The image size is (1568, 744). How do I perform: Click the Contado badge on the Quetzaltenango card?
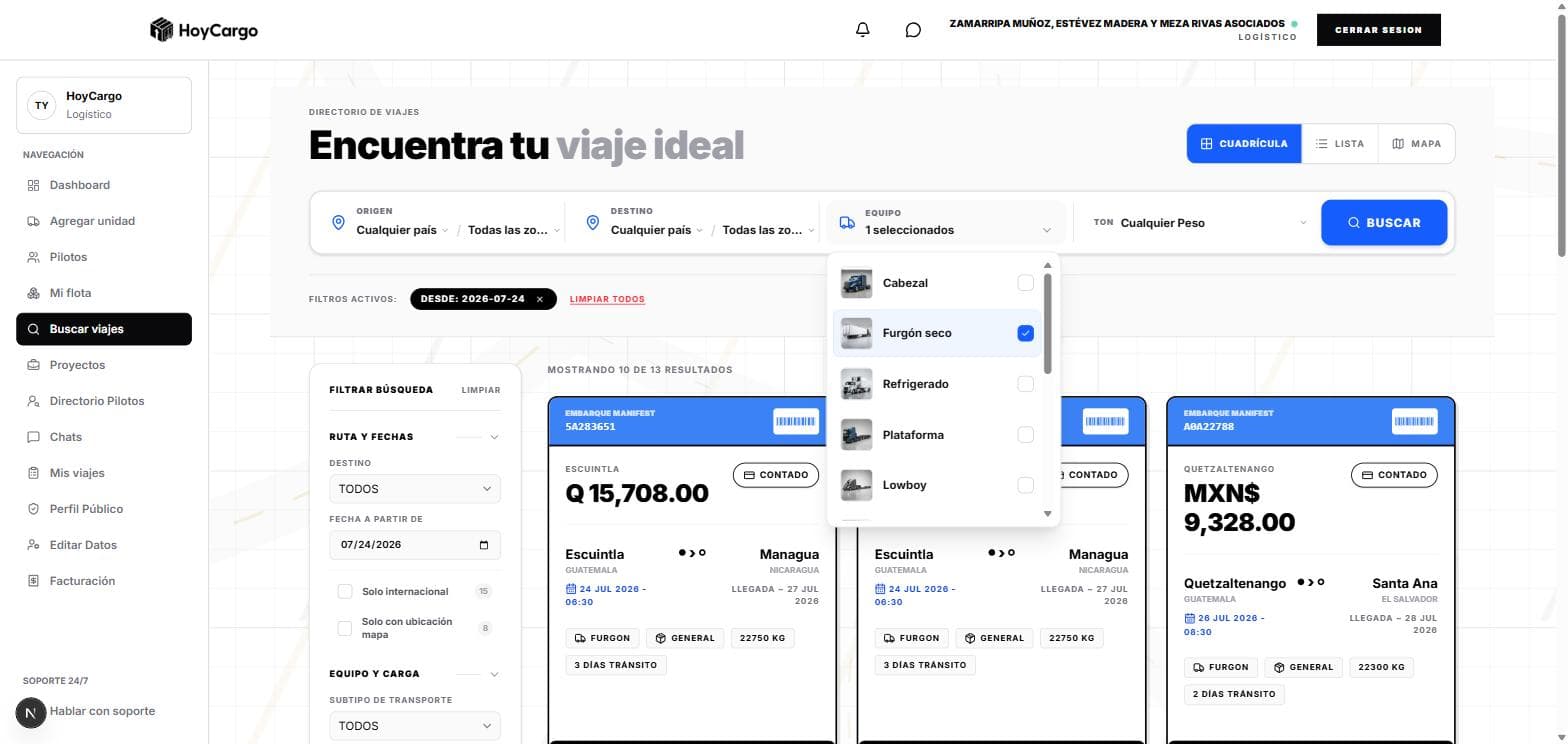[1394, 475]
